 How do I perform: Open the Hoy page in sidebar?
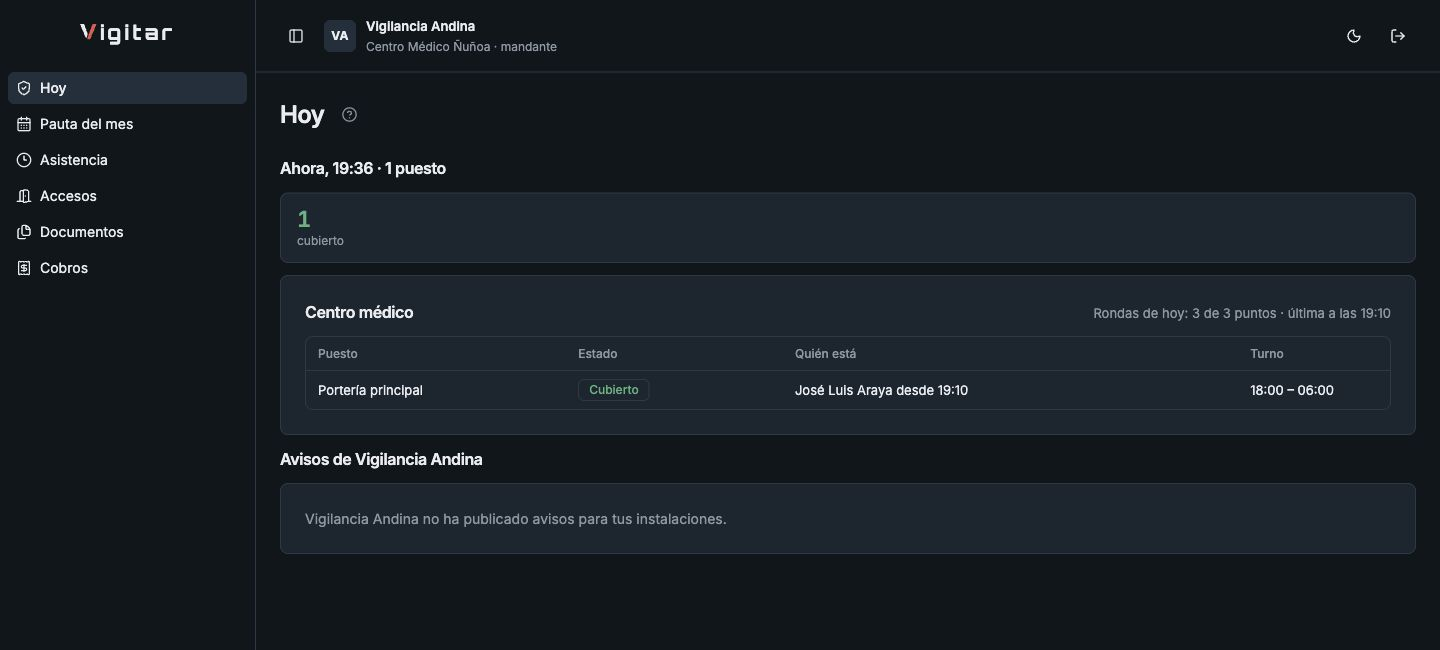[x=127, y=88]
